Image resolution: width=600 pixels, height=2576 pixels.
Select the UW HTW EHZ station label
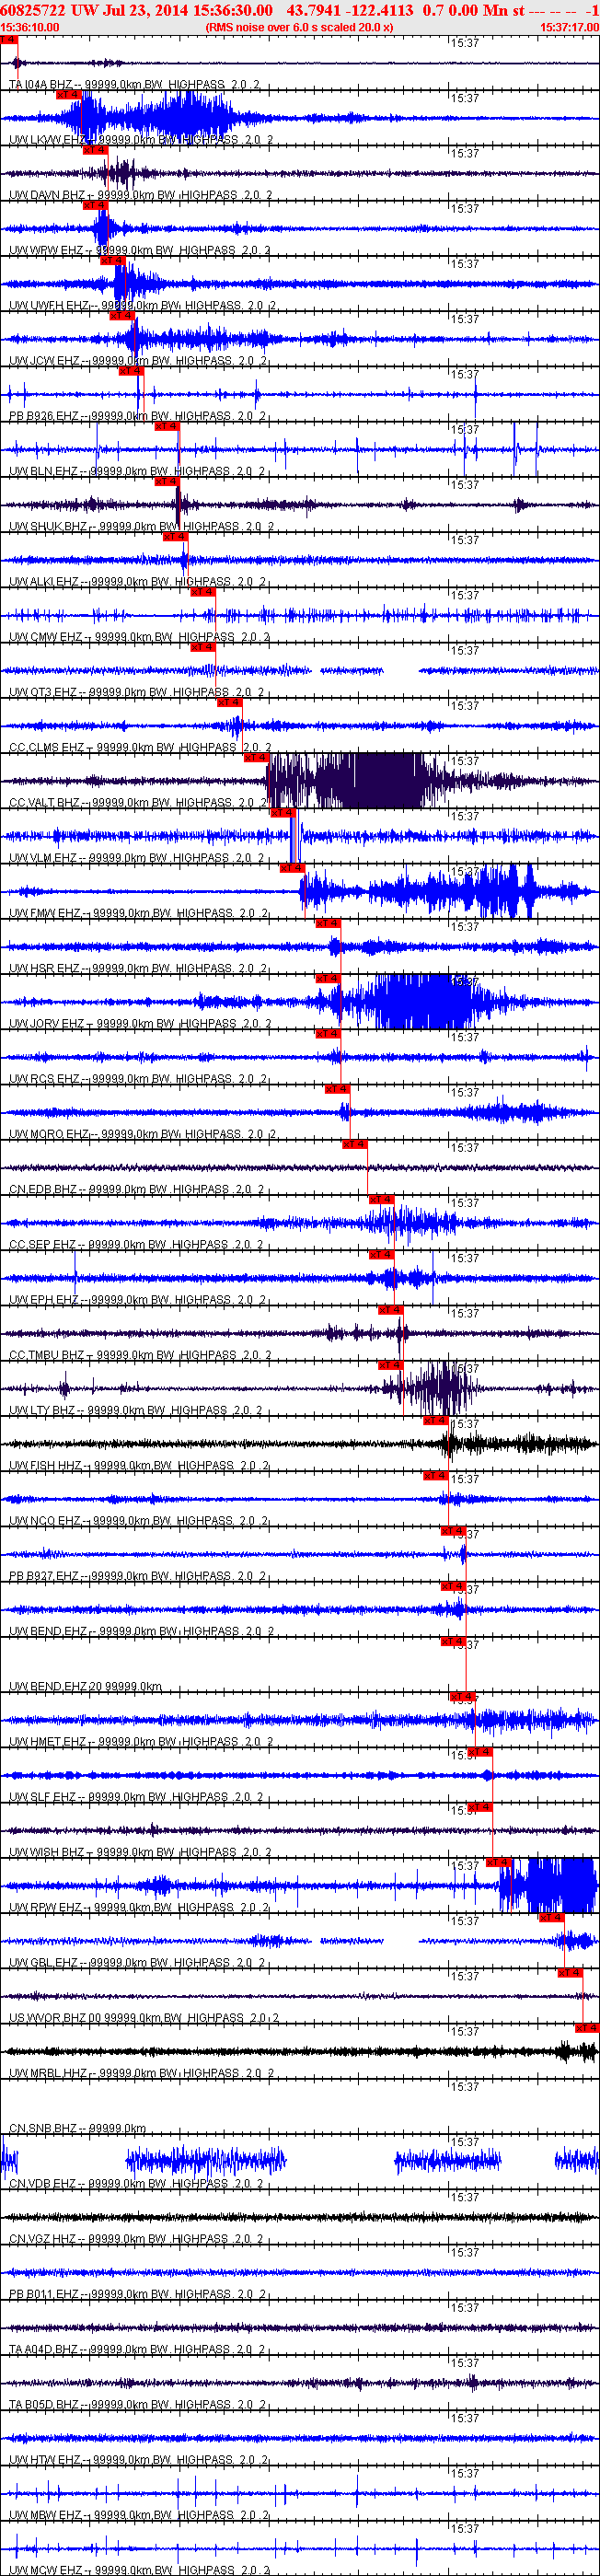(139, 2459)
